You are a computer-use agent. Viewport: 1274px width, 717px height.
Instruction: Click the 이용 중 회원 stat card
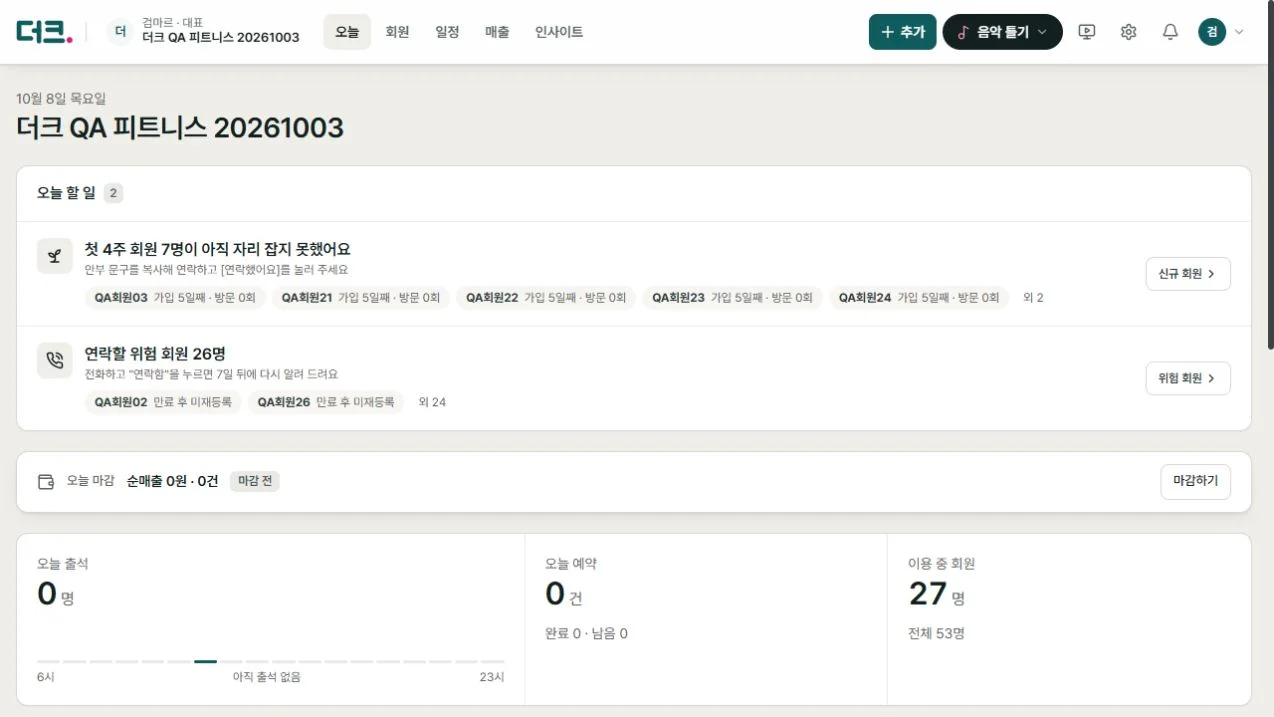pos(1069,619)
